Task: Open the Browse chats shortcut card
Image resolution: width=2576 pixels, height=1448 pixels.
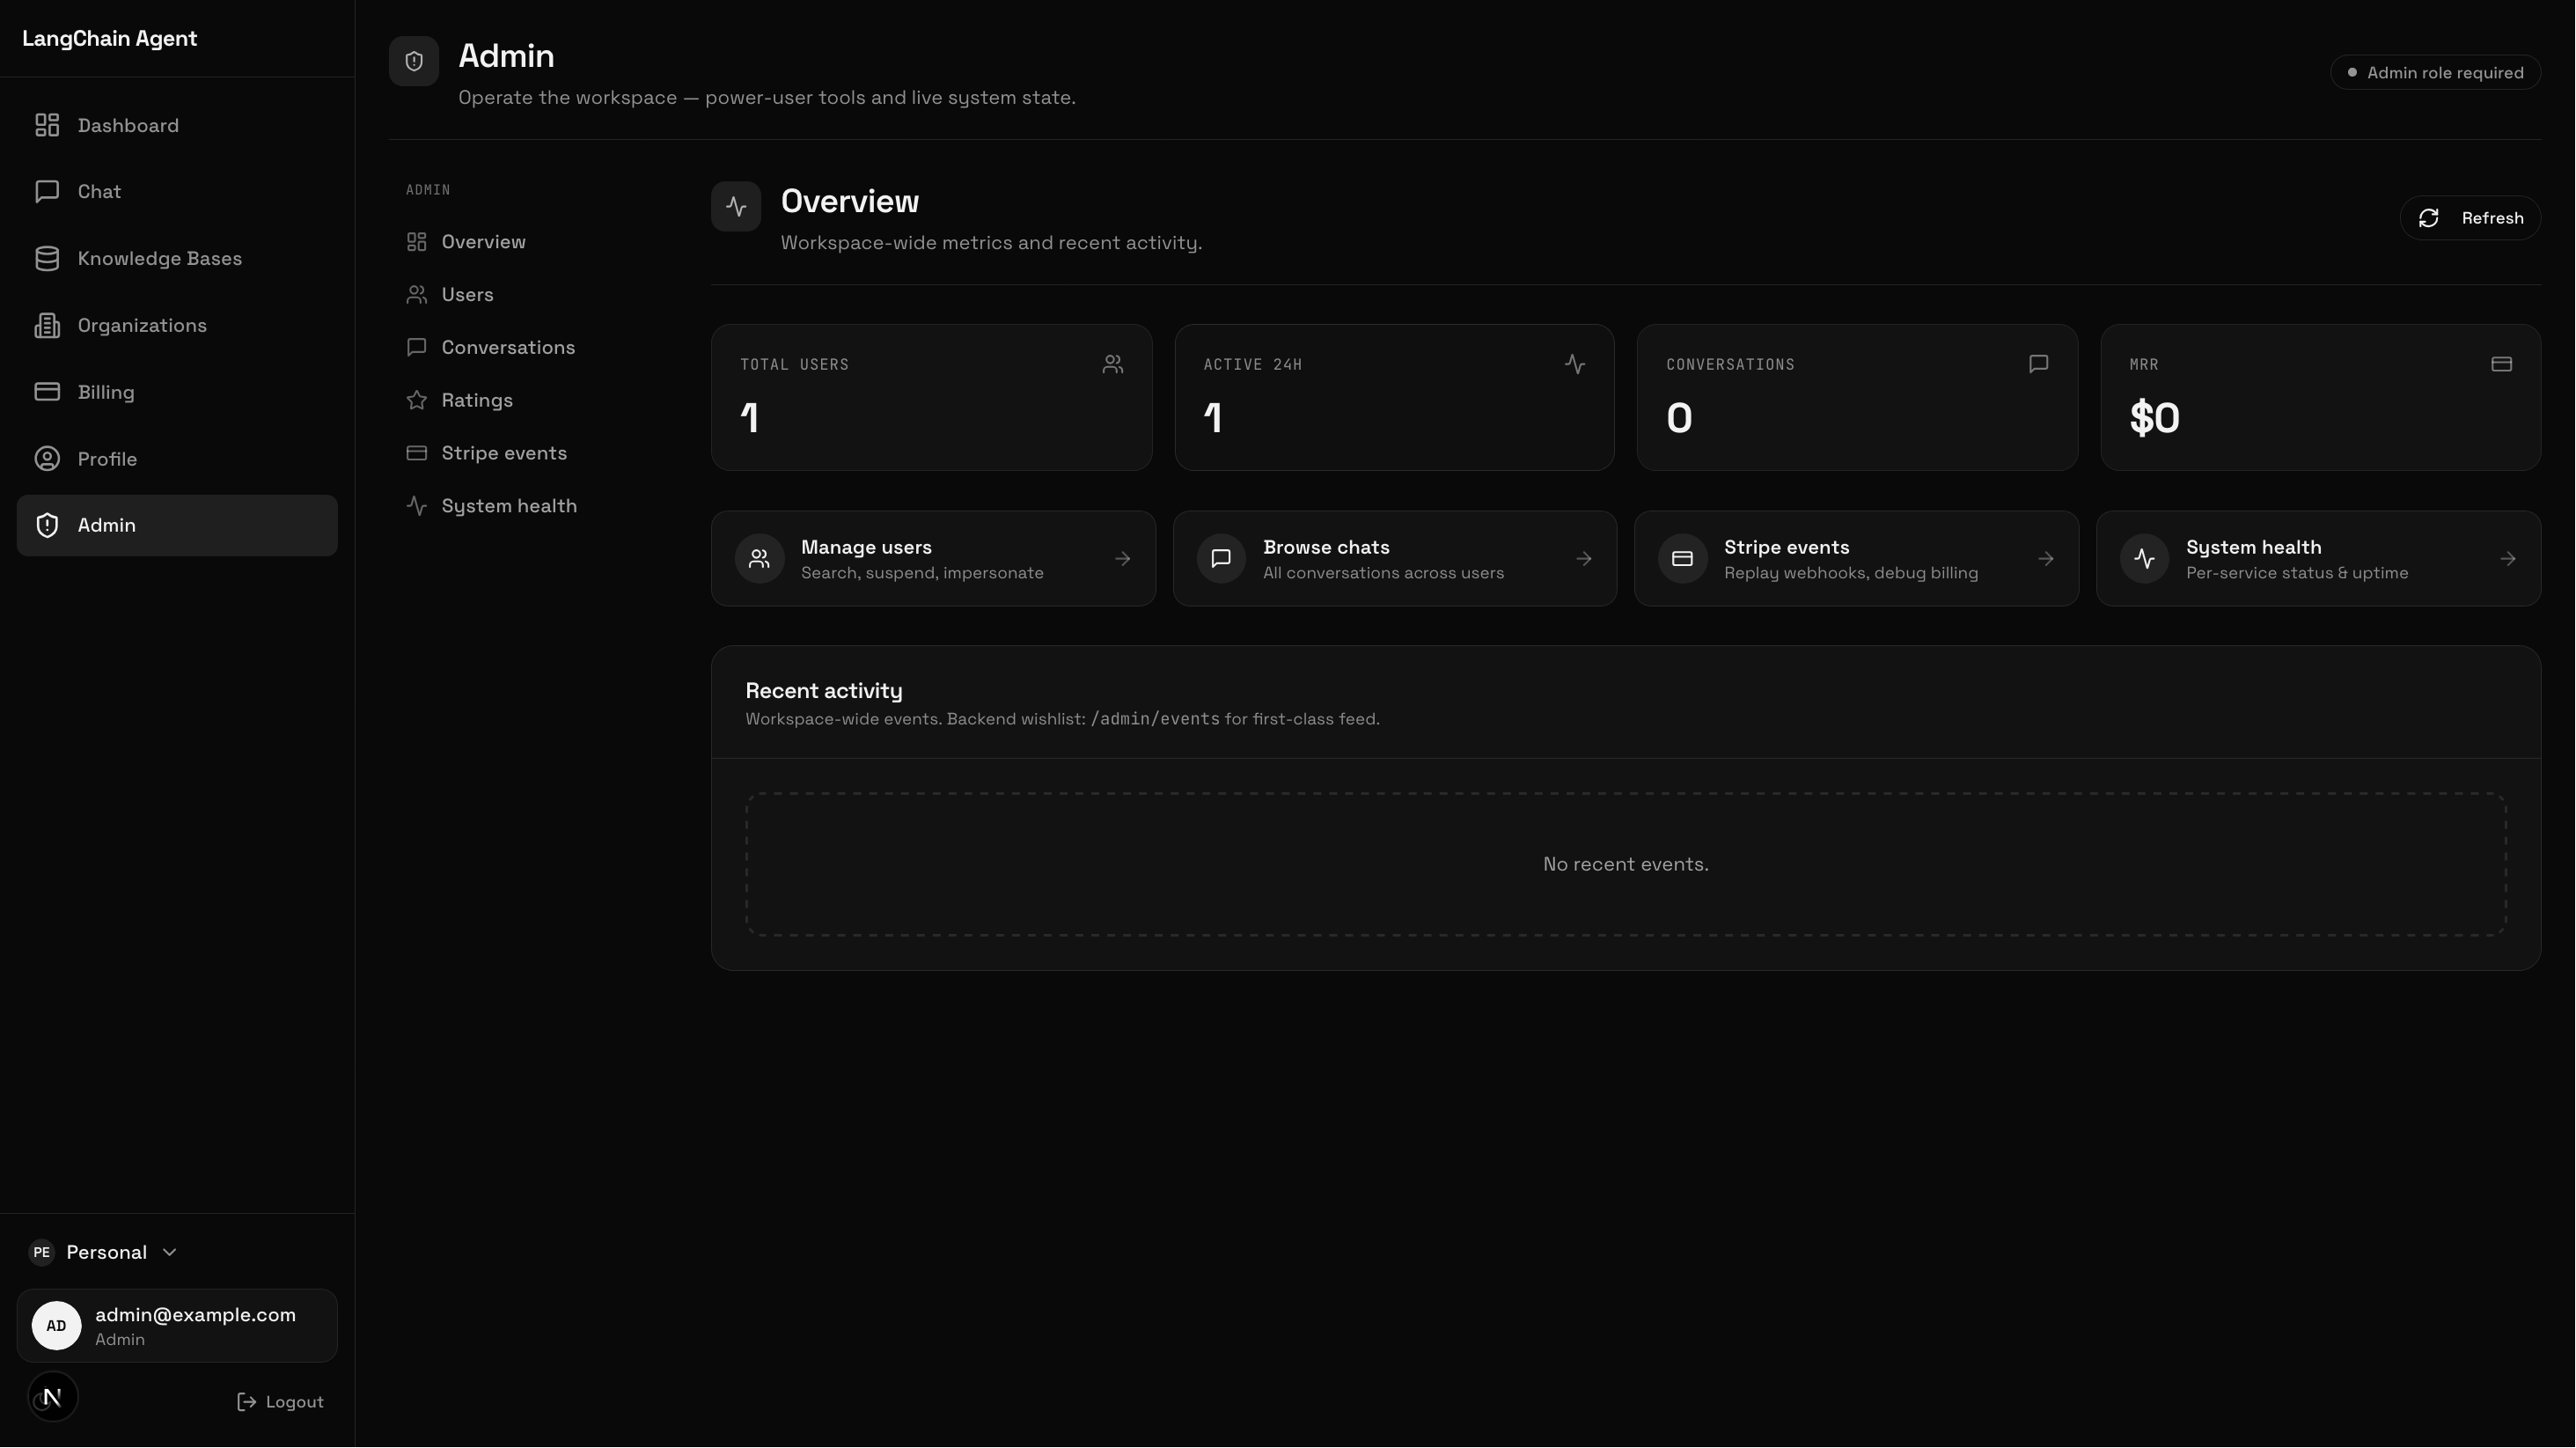Action: (1395, 559)
